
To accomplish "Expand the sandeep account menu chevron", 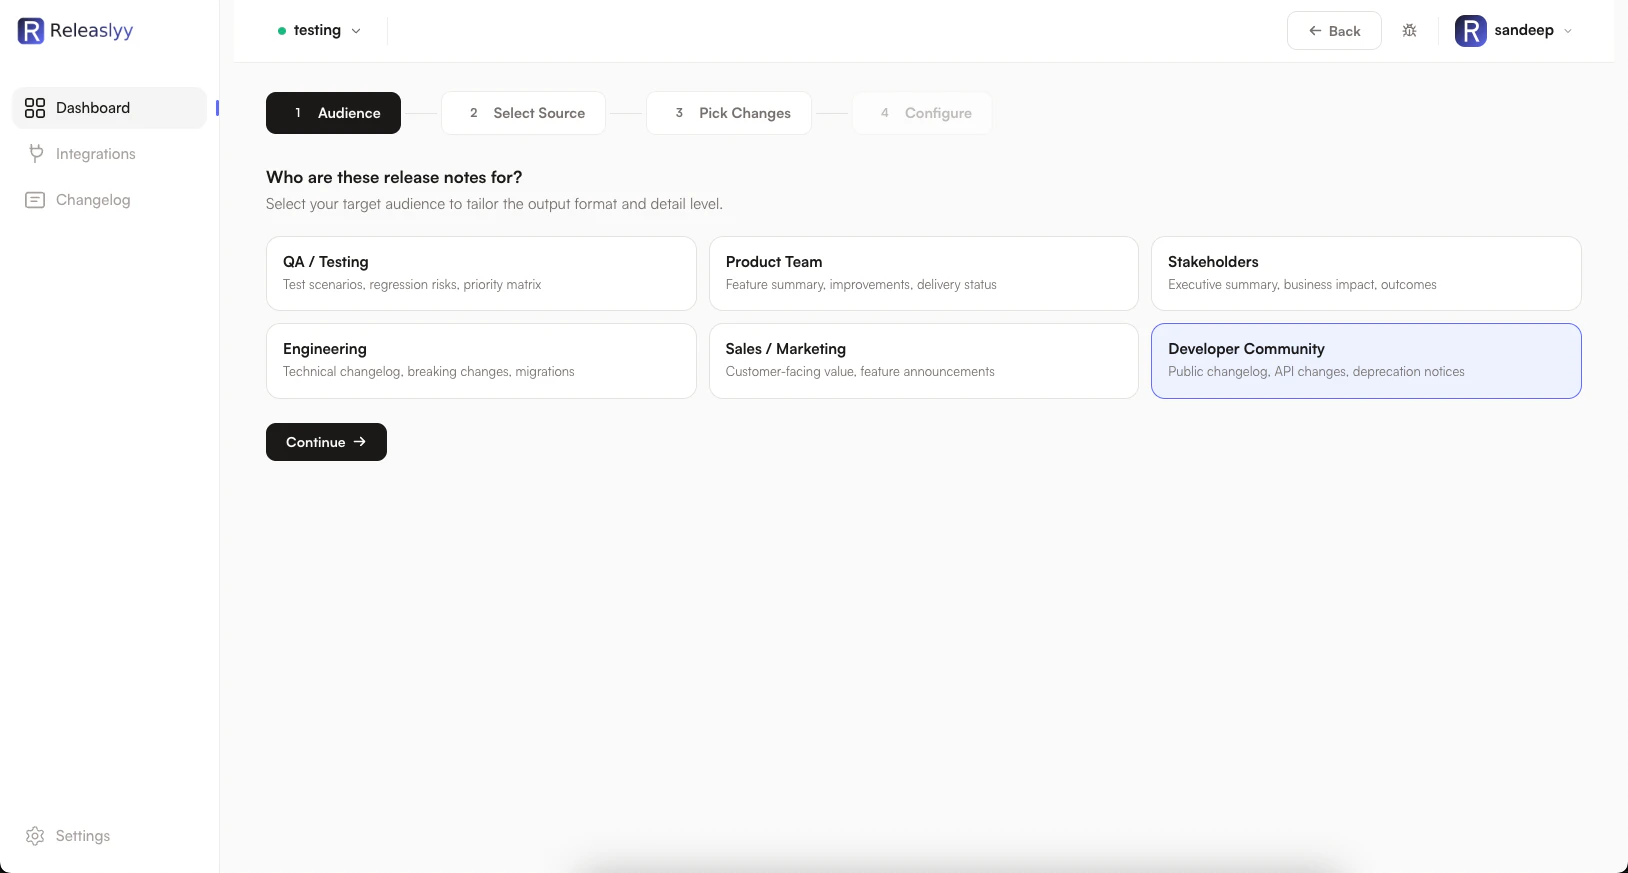I will tap(1568, 31).
